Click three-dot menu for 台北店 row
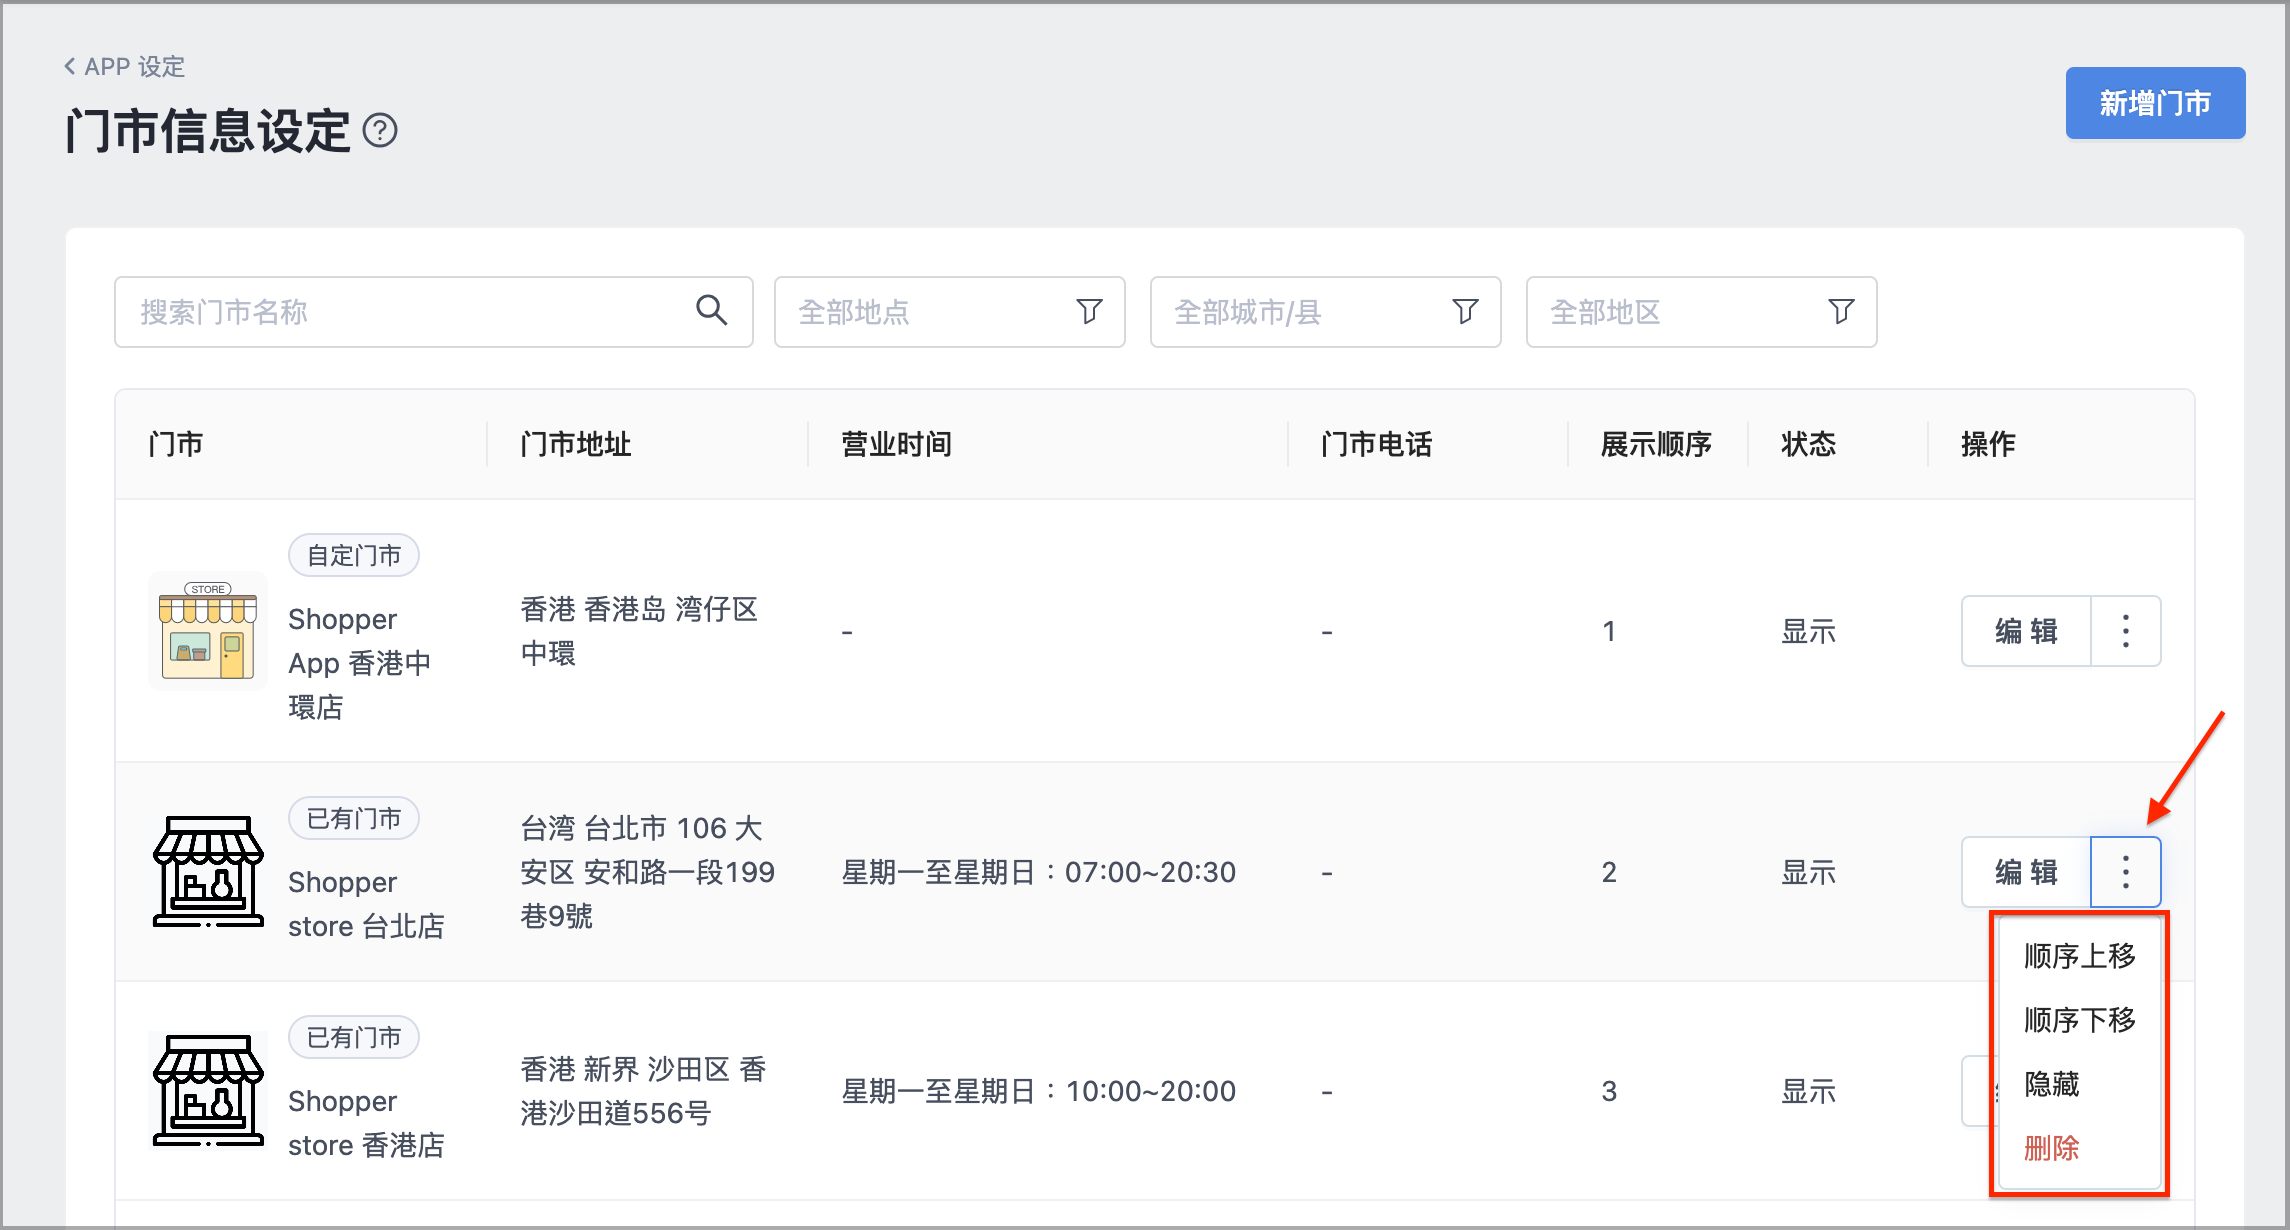The height and width of the screenshot is (1230, 2290). pyautogui.click(x=2126, y=872)
